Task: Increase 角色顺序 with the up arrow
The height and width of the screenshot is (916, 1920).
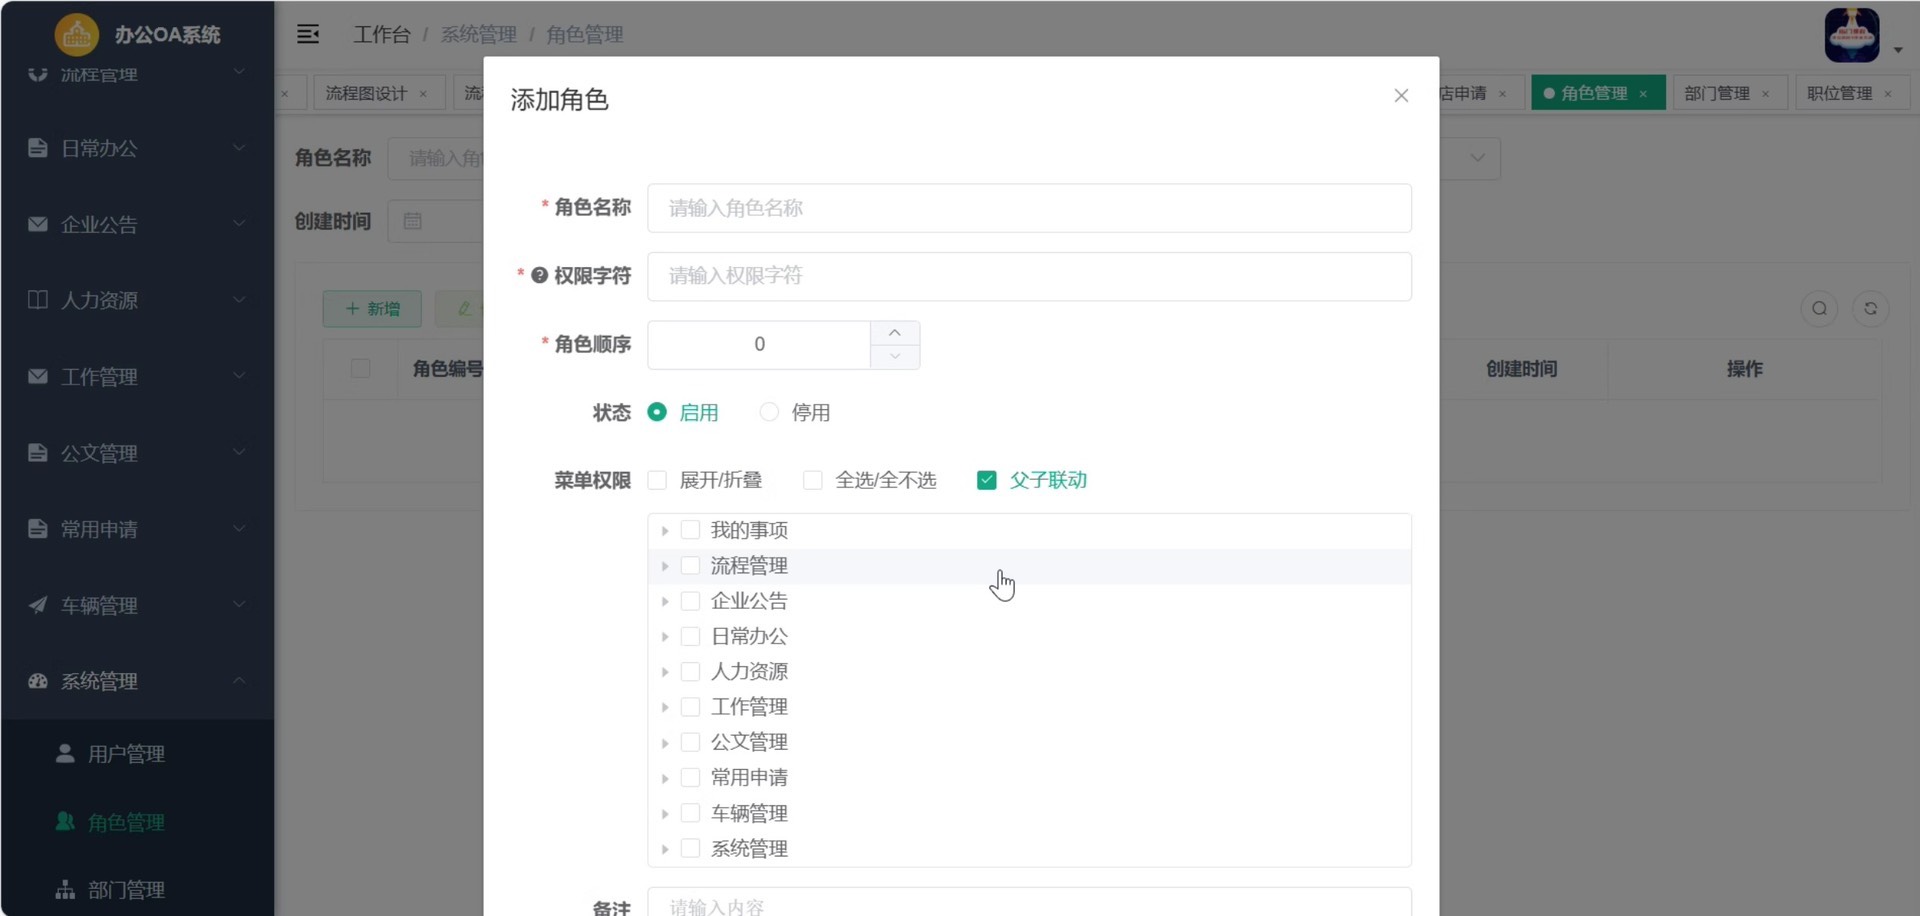Action: tap(895, 333)
